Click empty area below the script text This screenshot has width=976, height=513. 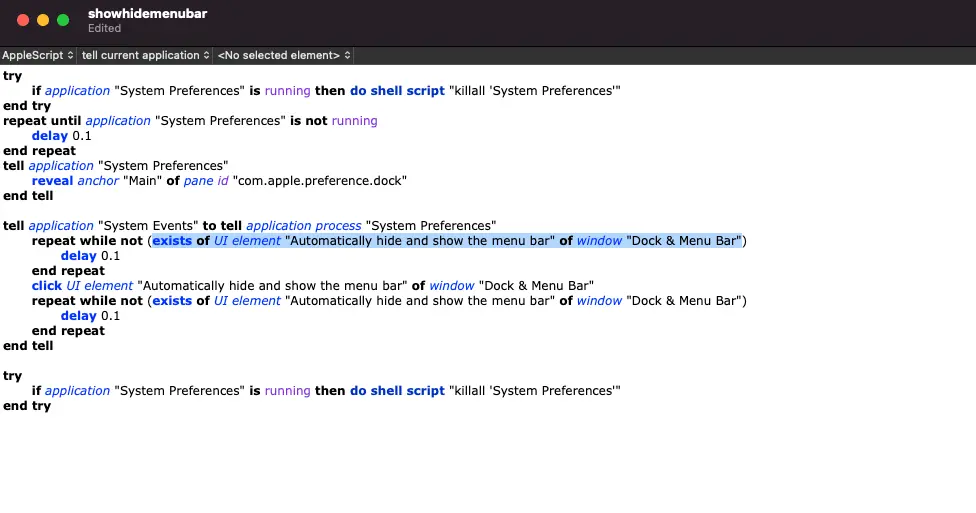(x=488, y=460)
